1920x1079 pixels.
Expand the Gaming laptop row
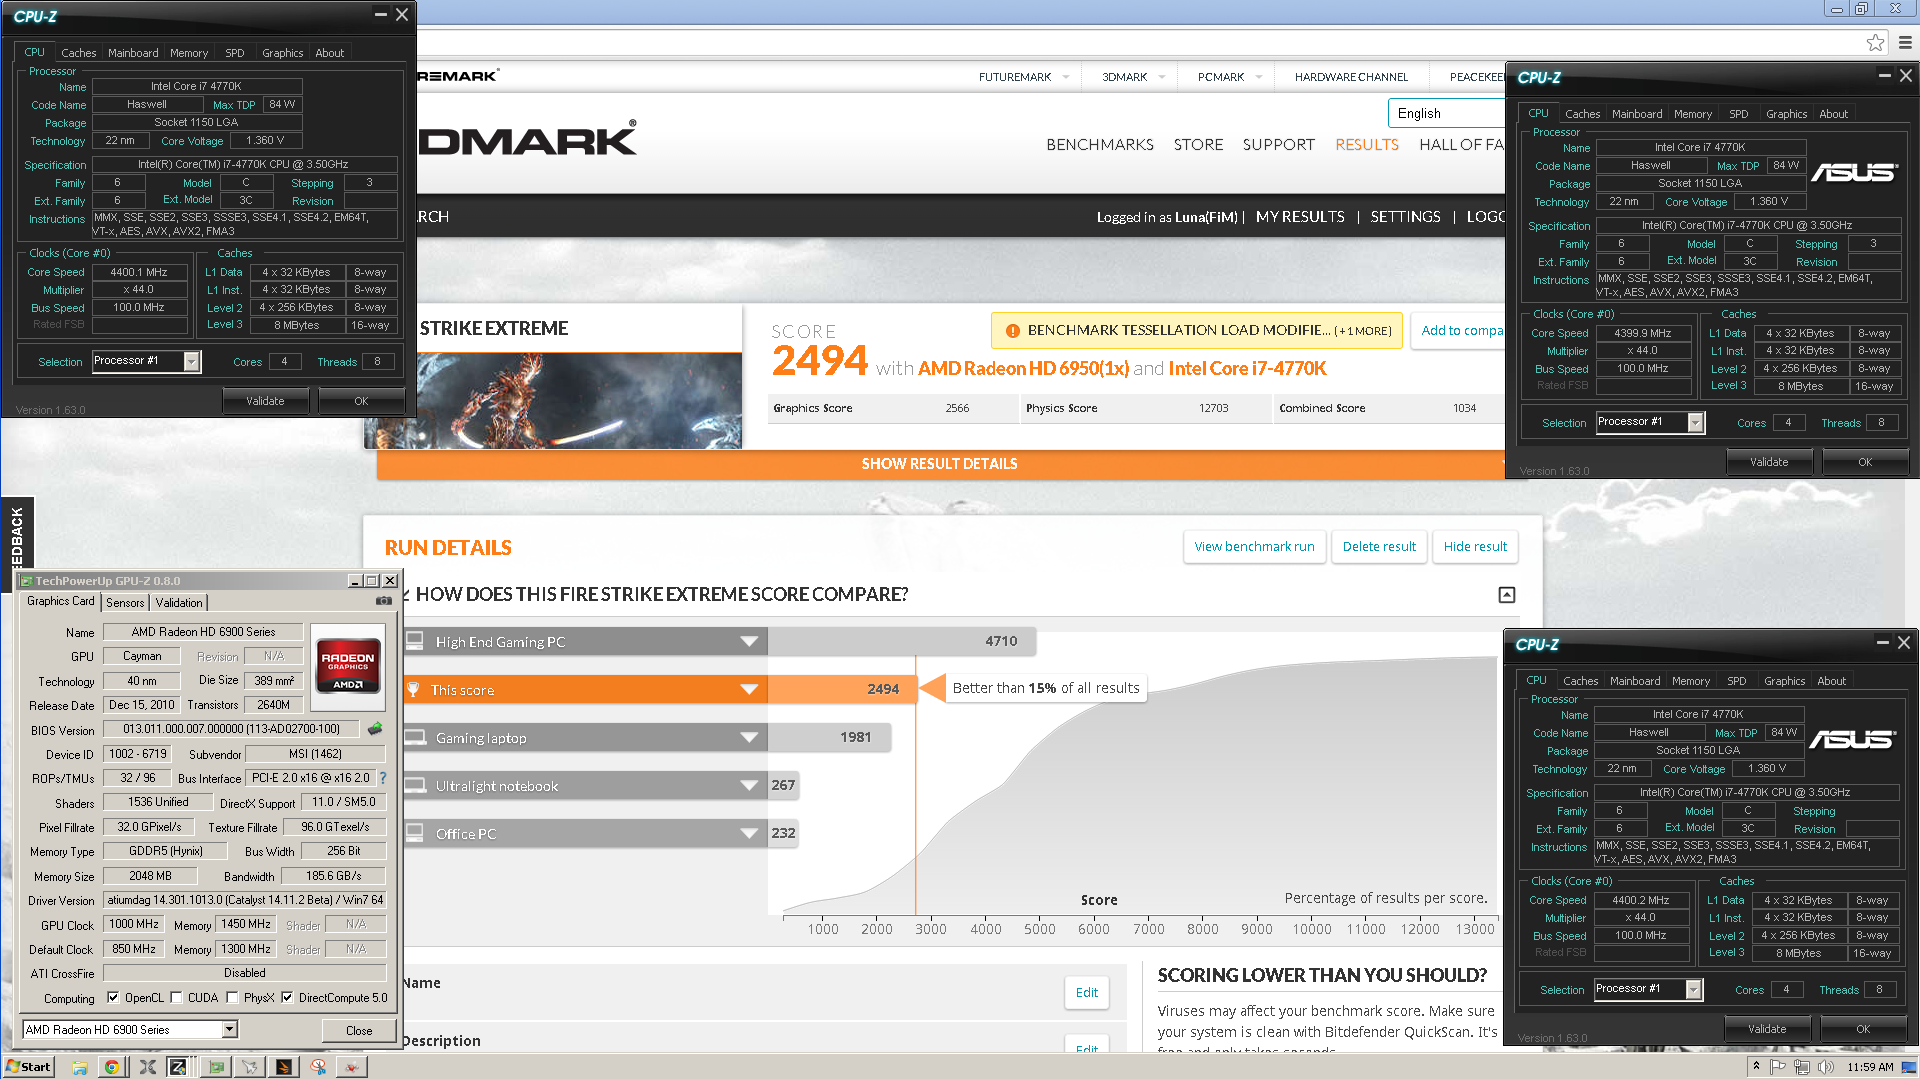pyautogui.click(x=749, y=738)
